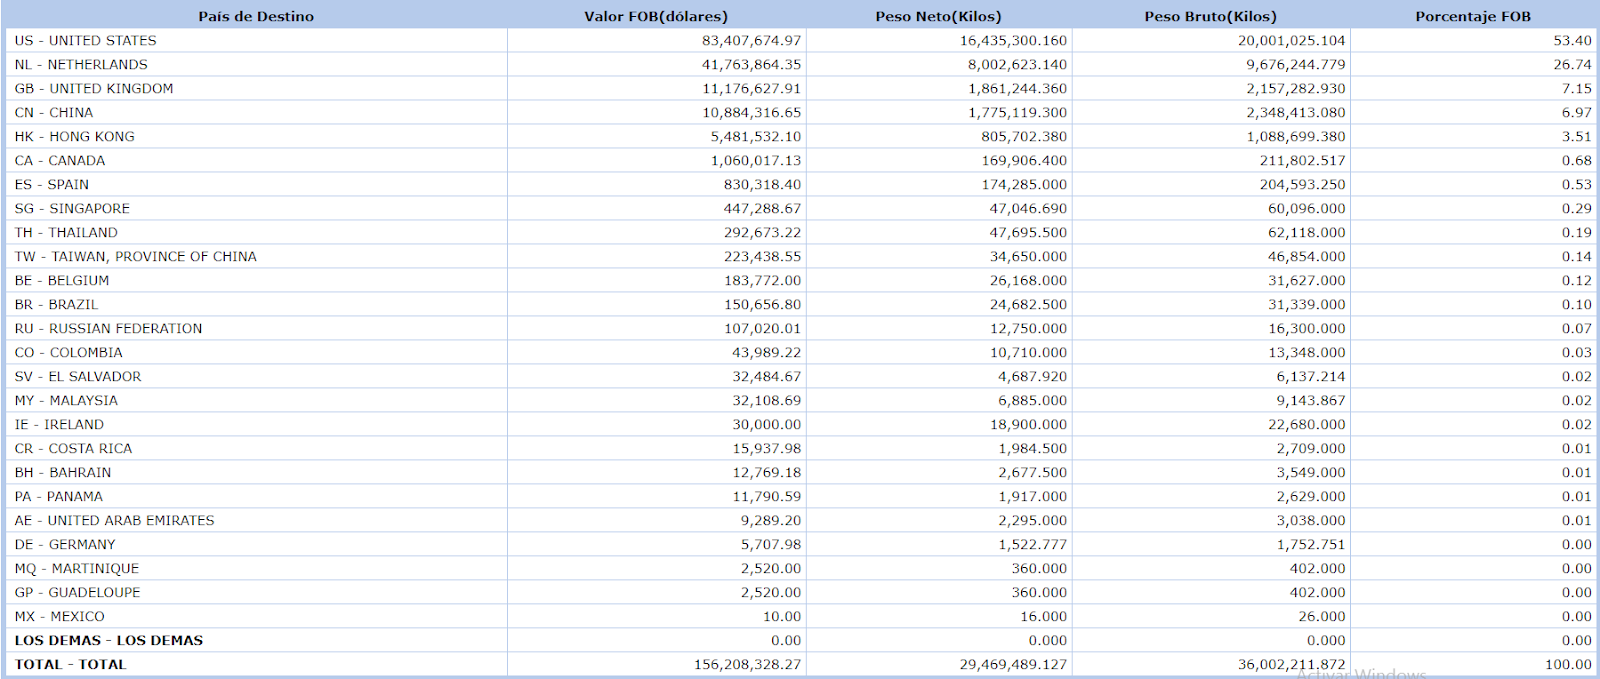Viewport: 1600px width, 679px height.
Task: Click gross weight 20,001,025.104 for United States
Action: tap(1291, 40)
